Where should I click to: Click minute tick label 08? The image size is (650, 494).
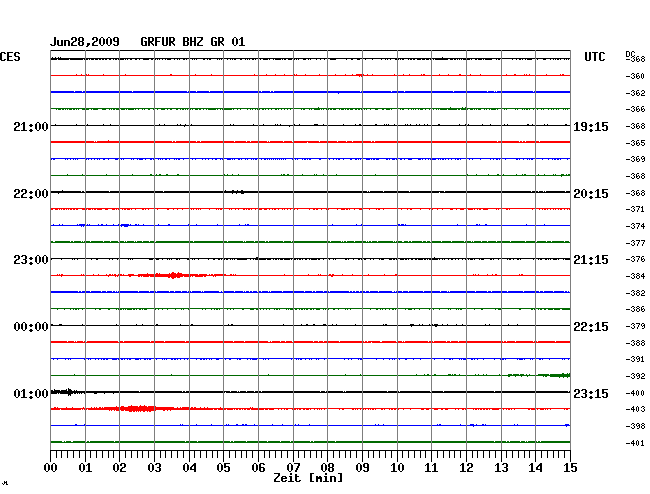tap(327, 468)
